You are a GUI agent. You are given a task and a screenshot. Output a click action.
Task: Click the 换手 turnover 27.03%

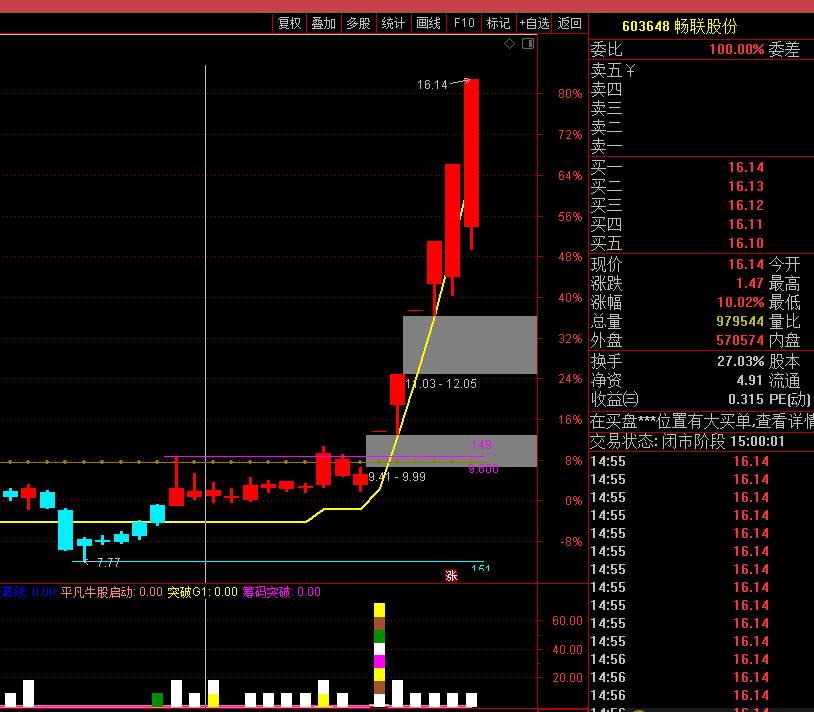coord(741,361)
